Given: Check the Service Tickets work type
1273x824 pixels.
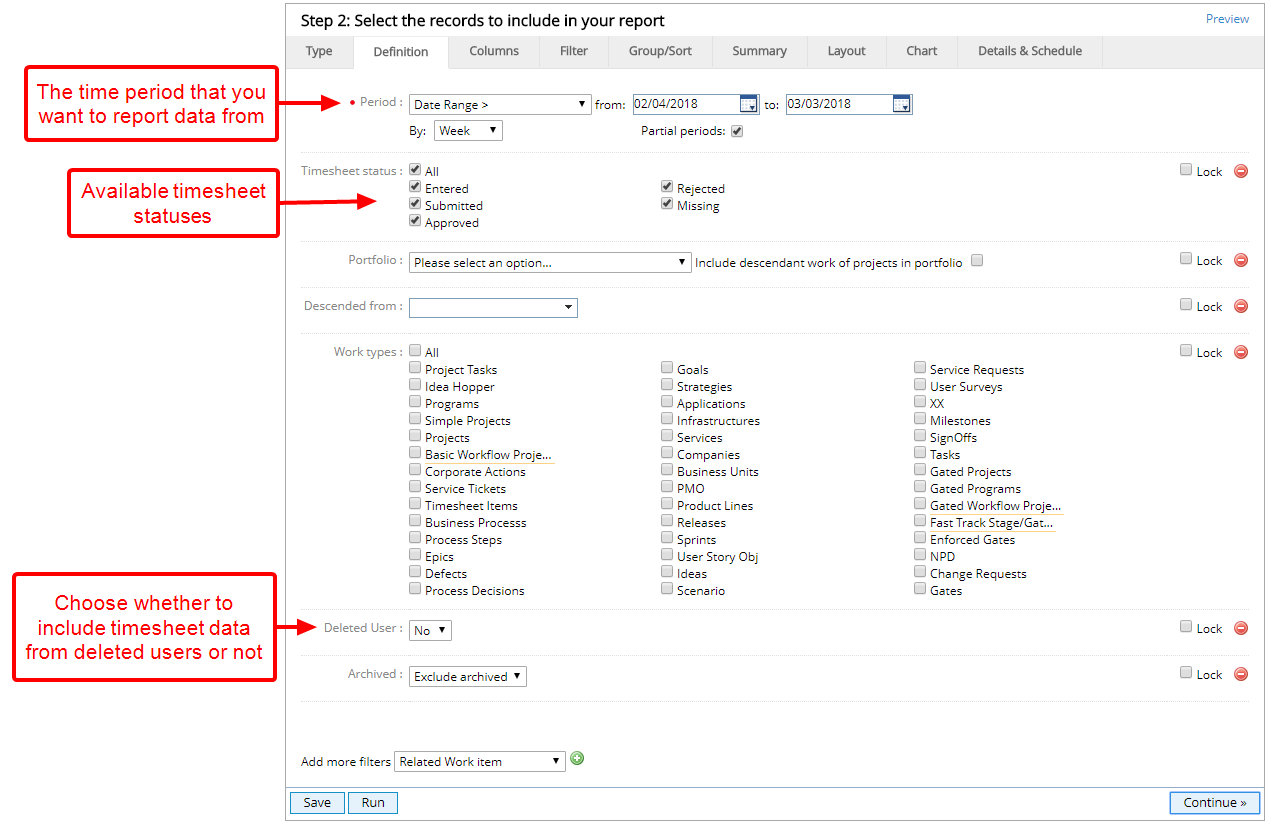Looking at the screenshot, I should (415, 487).
